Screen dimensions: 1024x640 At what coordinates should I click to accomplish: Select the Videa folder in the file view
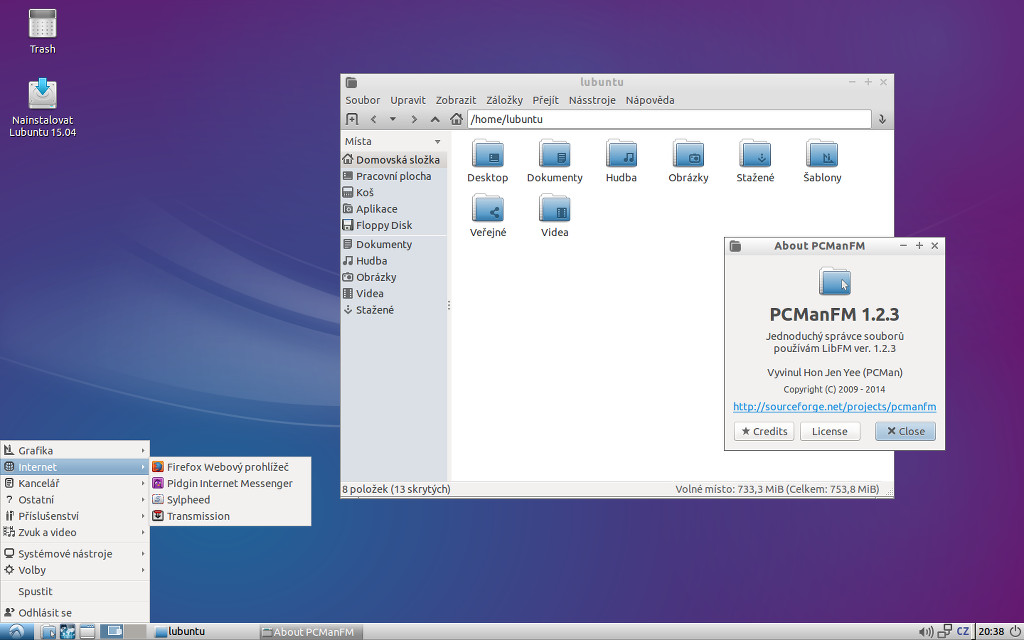554,215
